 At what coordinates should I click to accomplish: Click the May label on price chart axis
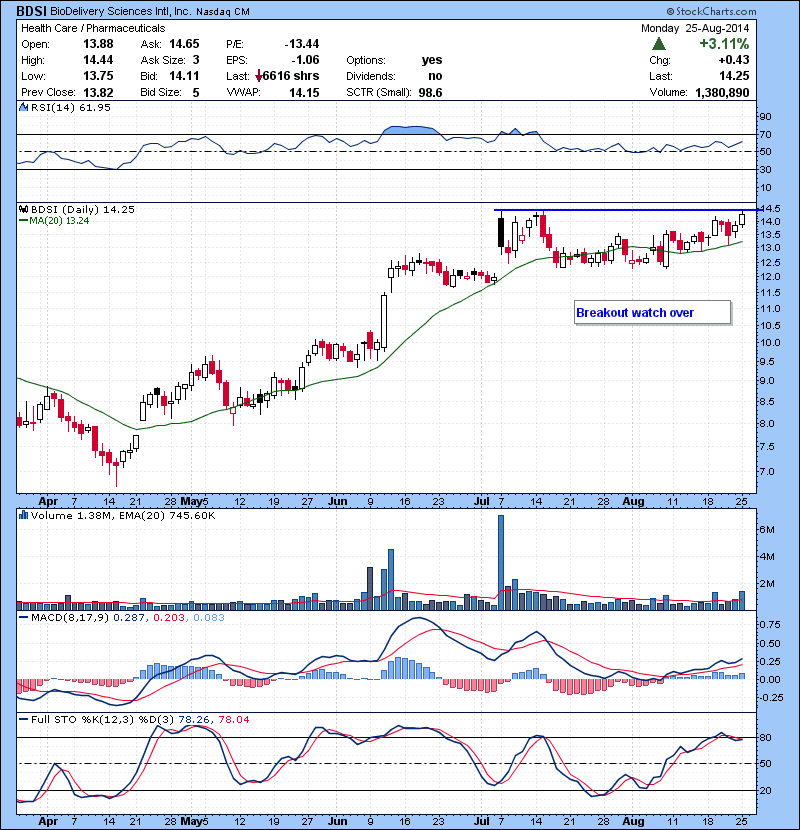coord(191,501)
